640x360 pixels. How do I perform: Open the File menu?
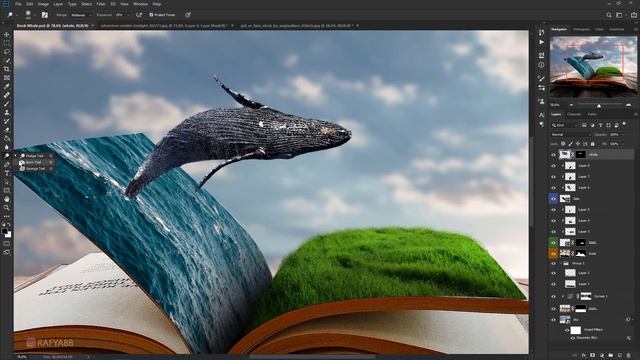coord(18,4)
